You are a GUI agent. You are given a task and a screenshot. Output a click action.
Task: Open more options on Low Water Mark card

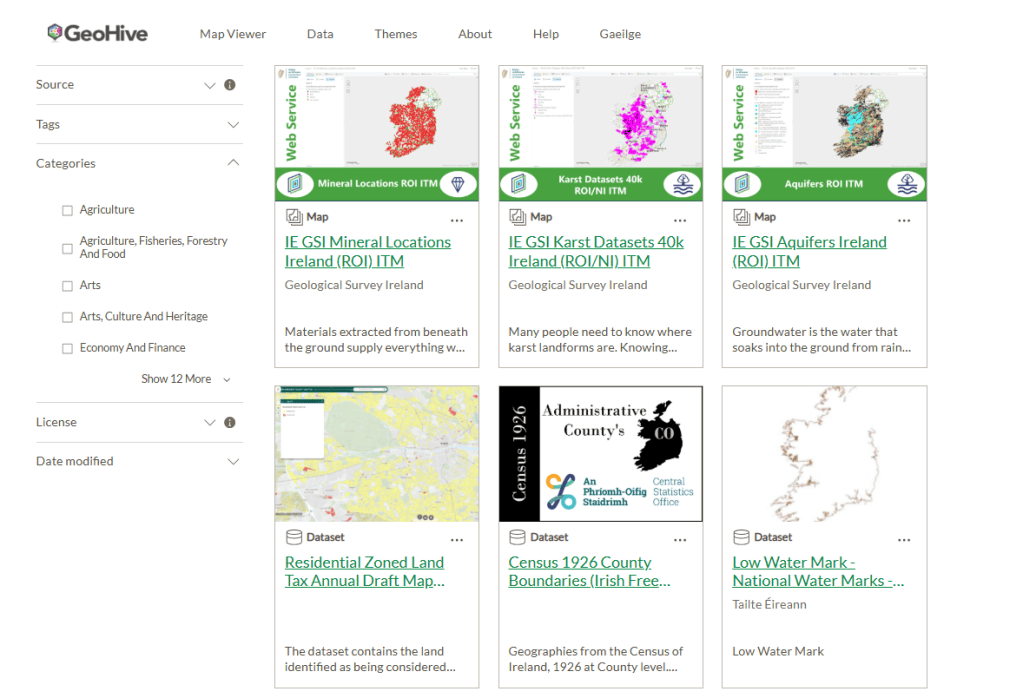[904, 540]
